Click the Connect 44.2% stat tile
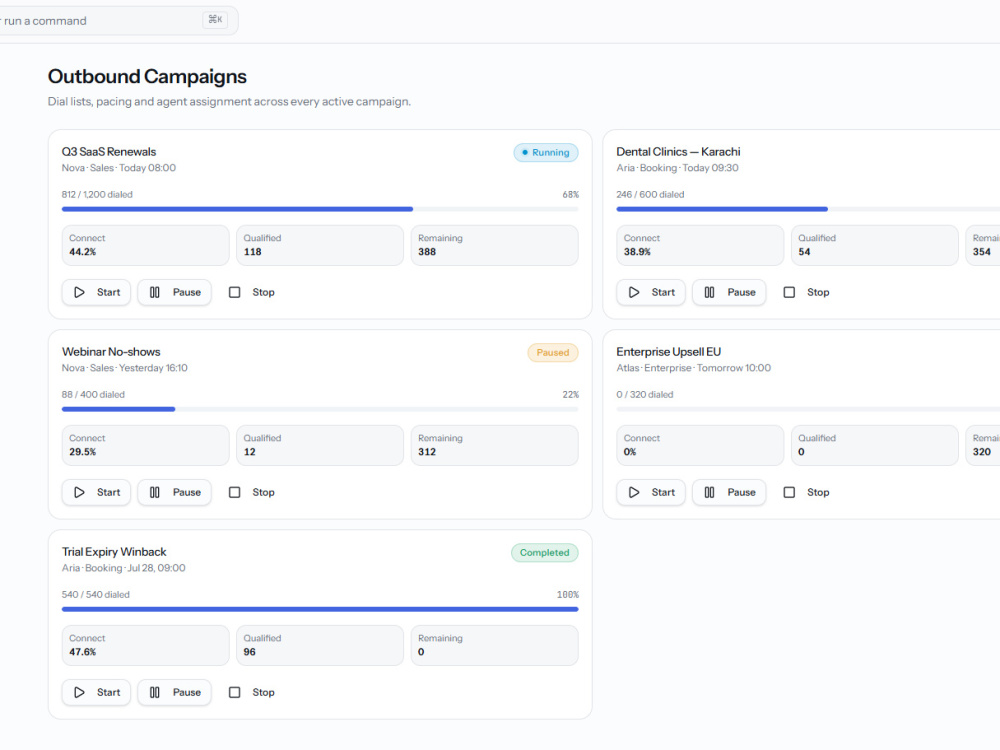The height and width of the screenshot is (750, 1000). tap(145, 246)
